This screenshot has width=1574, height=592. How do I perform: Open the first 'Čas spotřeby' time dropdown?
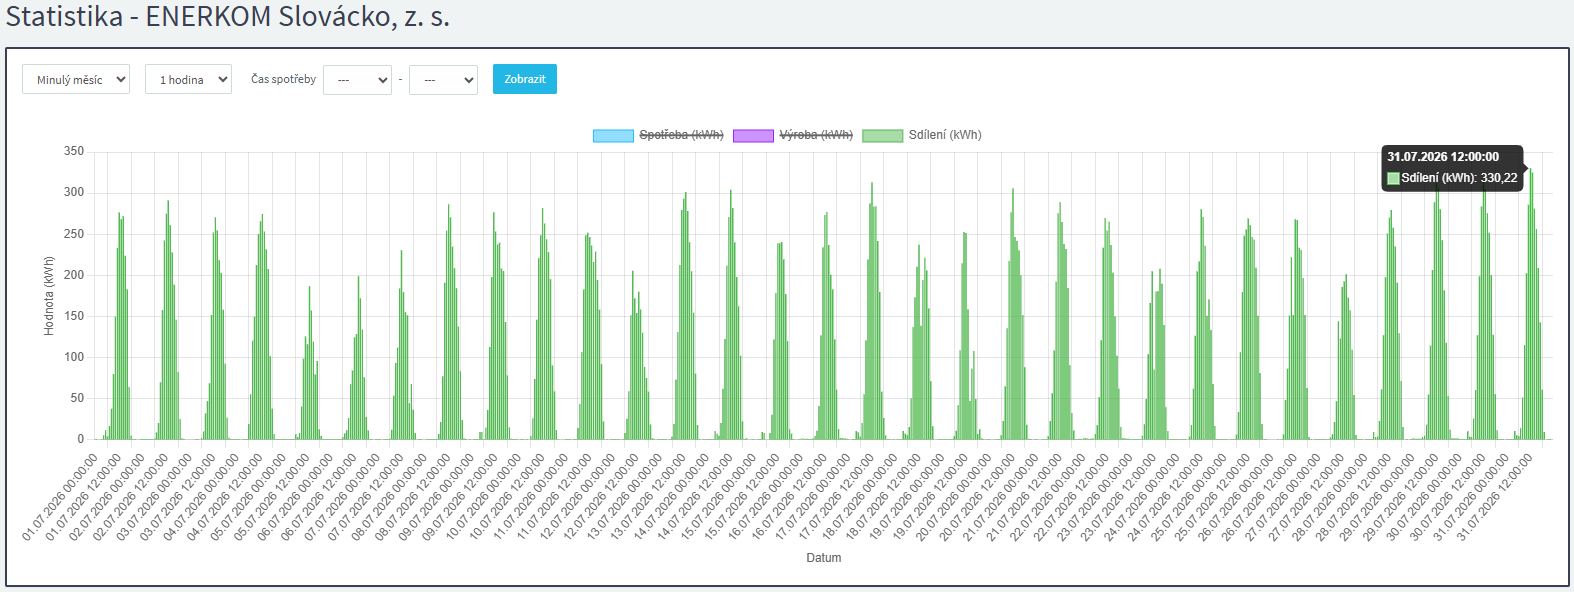pos(357,80)
